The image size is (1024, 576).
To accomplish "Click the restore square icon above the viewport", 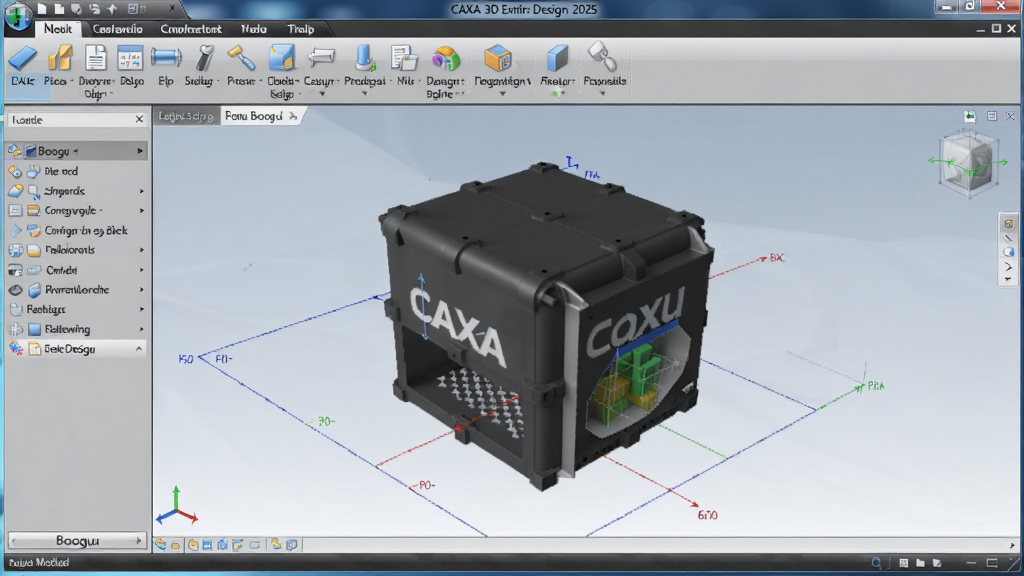I will point(992,116).
